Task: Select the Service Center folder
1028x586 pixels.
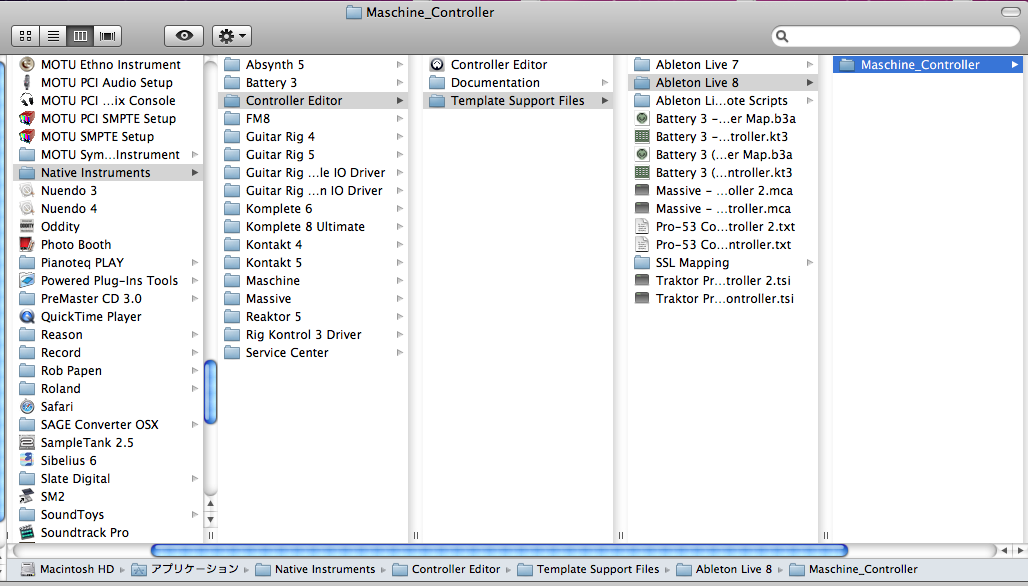Action: coord(313,353)
